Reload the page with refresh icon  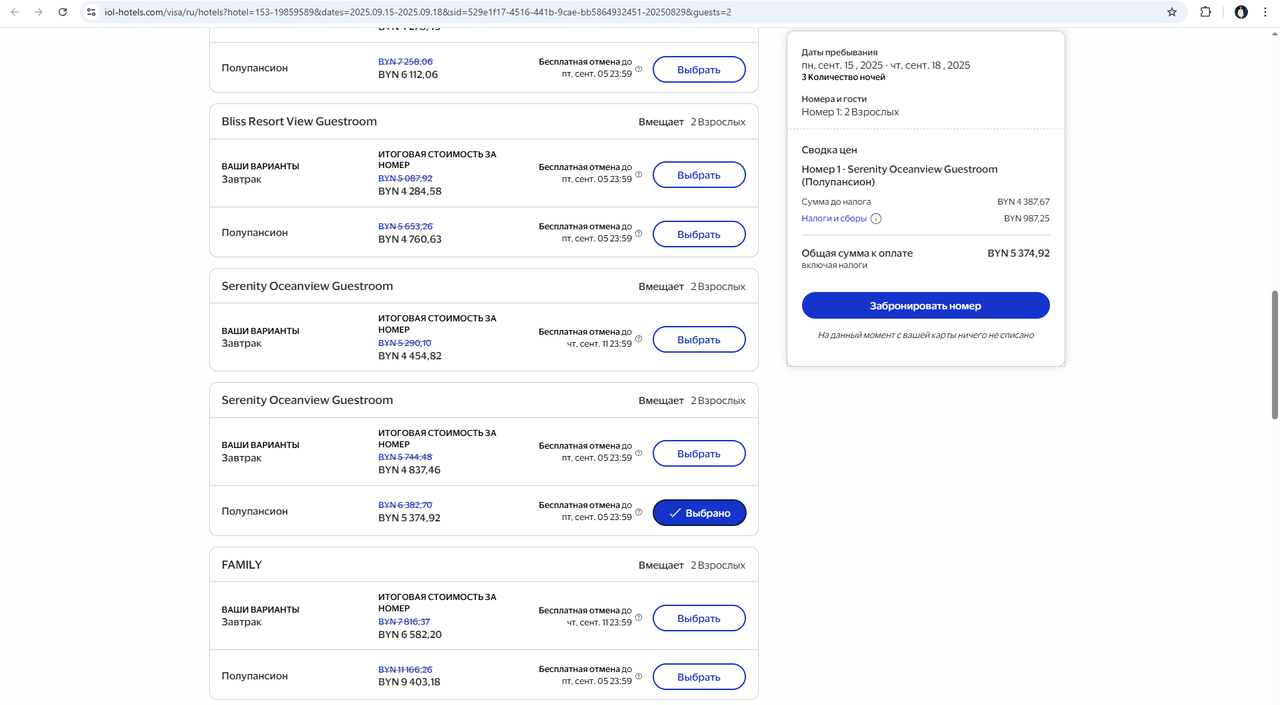[62, 12]
